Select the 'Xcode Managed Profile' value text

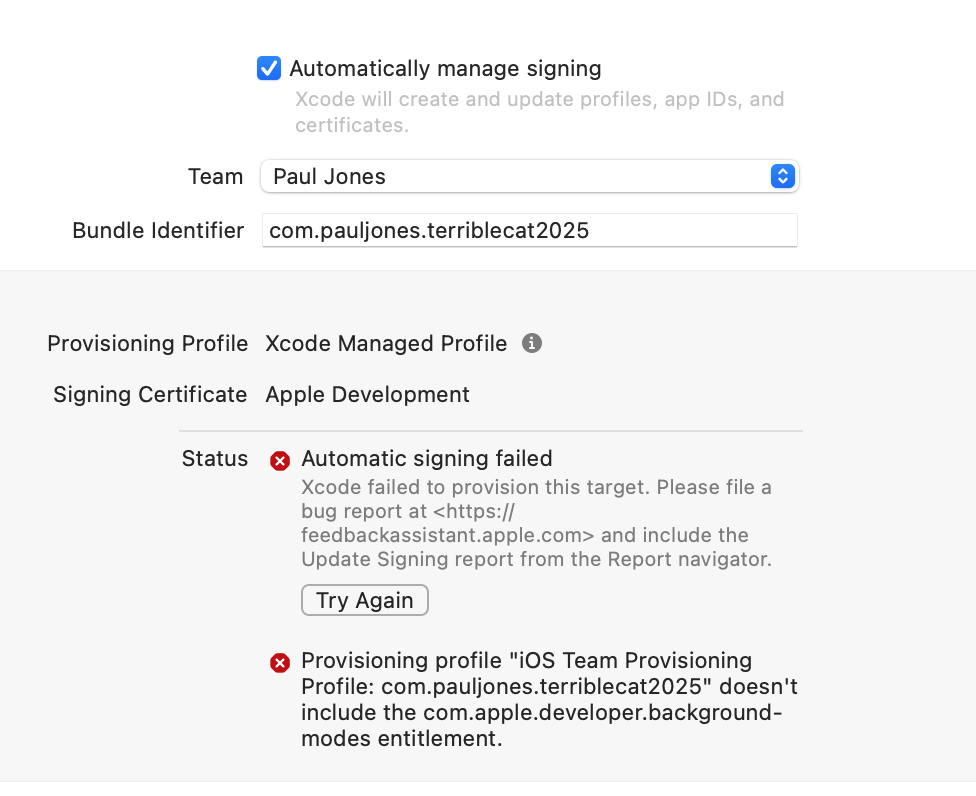click(x=386, y=343)
